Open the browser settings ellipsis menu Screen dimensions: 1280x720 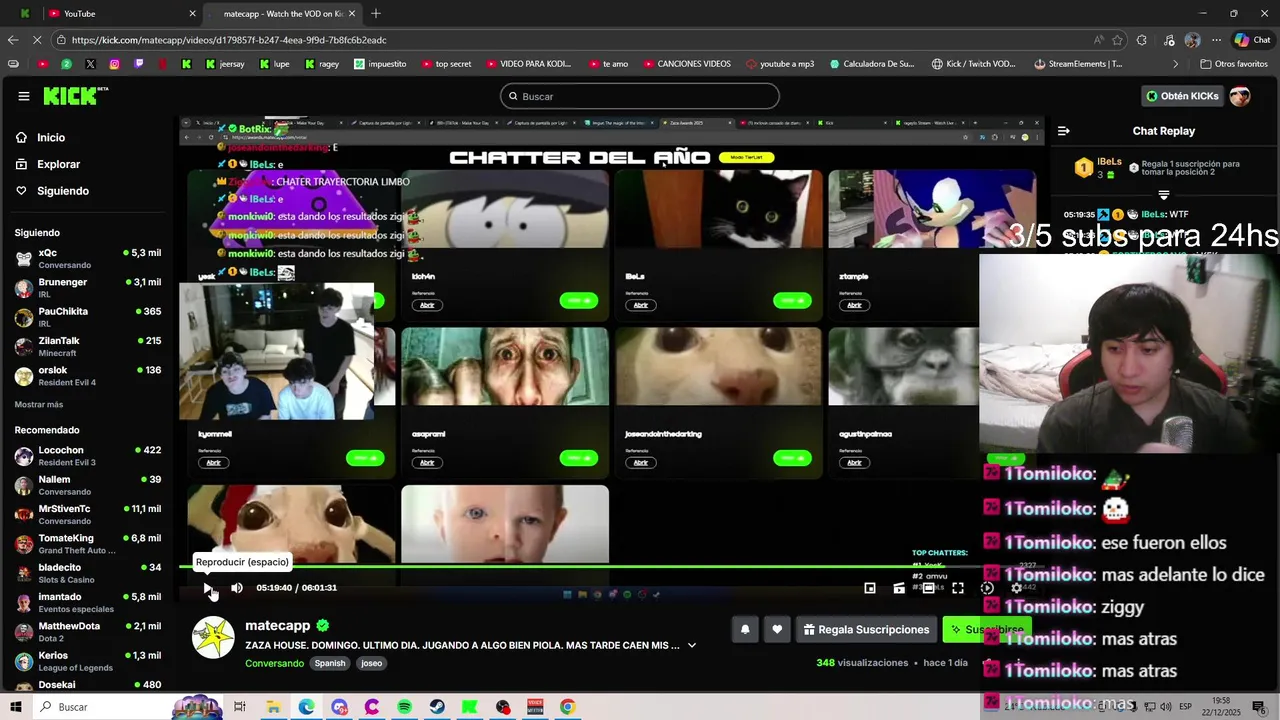(x=1217, y=40)
